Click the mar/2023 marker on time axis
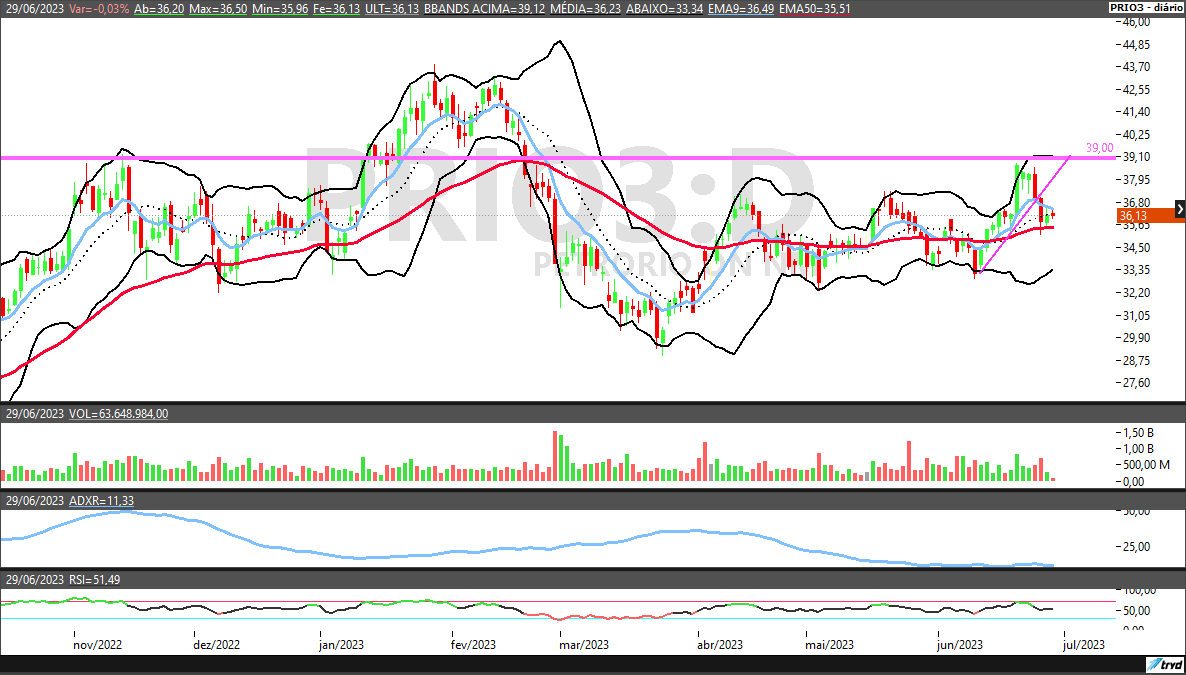Screen dimensions: 1186x675 [584, 645]
